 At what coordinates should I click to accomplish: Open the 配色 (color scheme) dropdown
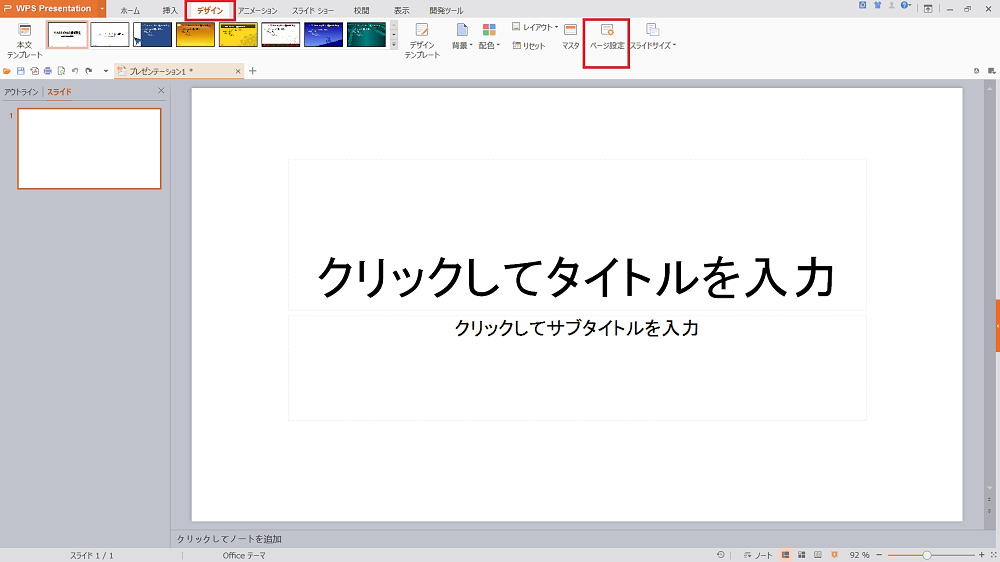coord(489,37)
